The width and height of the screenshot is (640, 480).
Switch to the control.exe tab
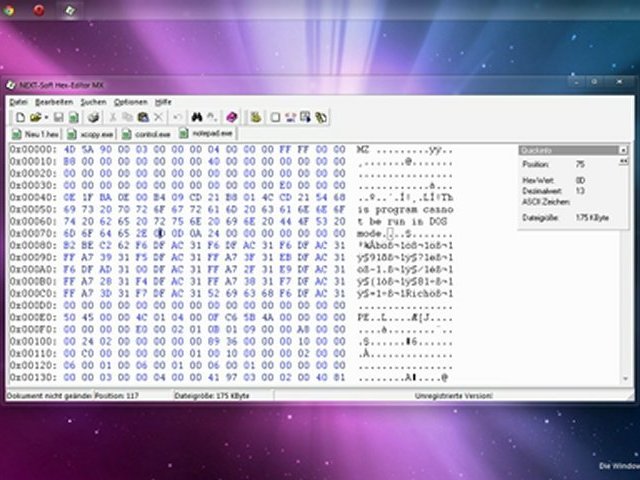(x=151, y=133)
